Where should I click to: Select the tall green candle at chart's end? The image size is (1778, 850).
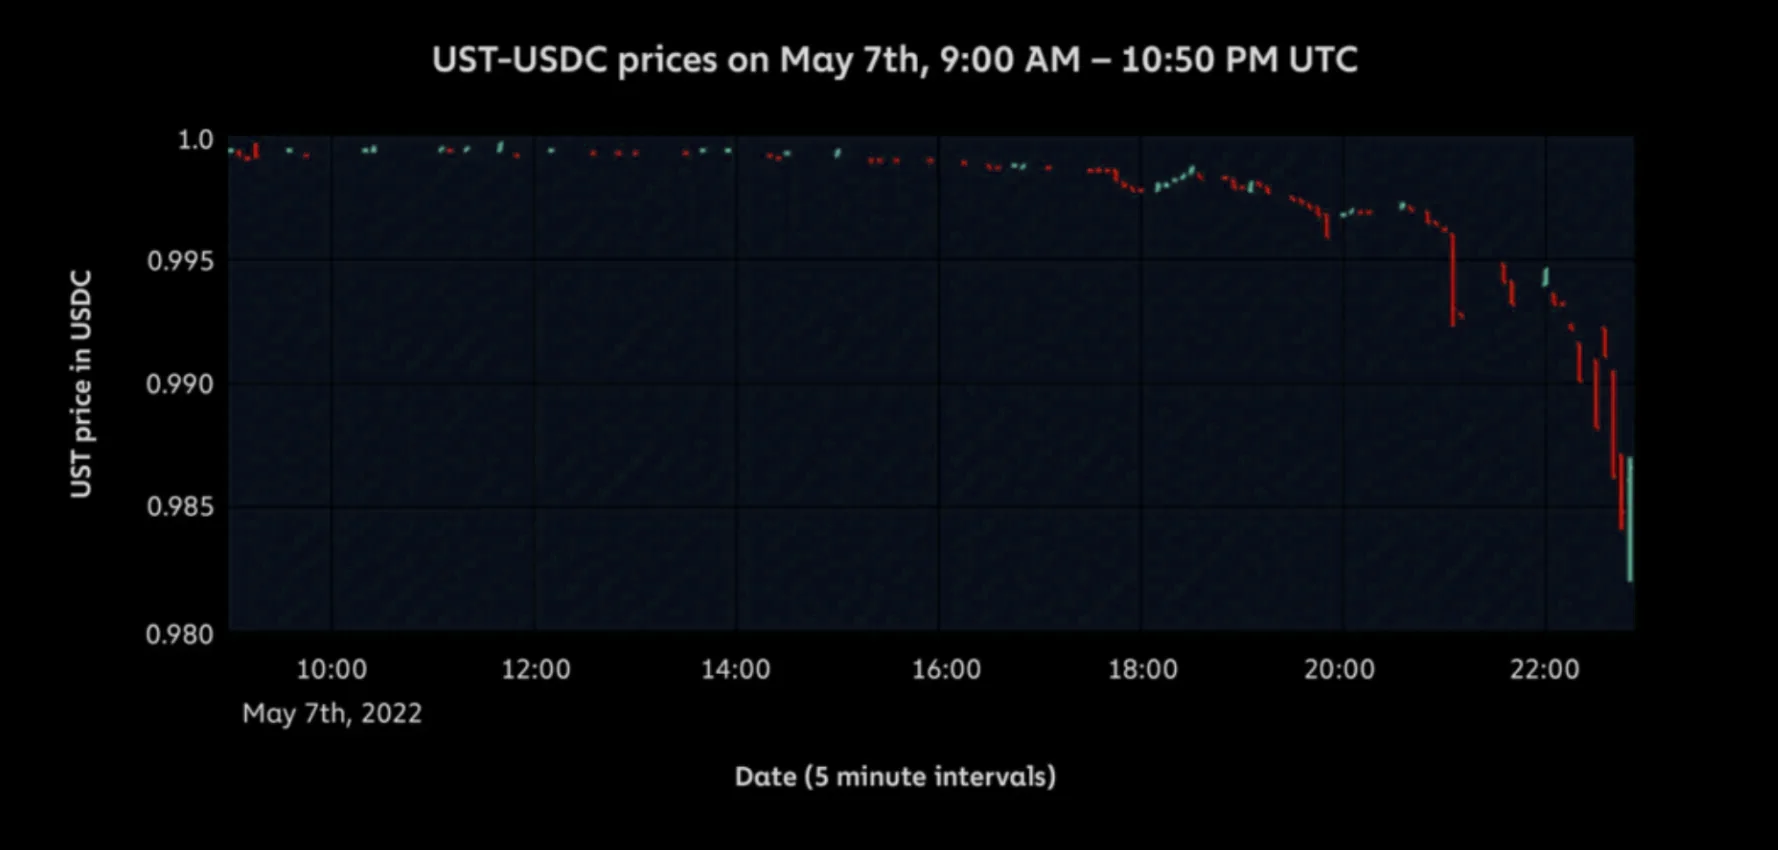point(1630,520)
